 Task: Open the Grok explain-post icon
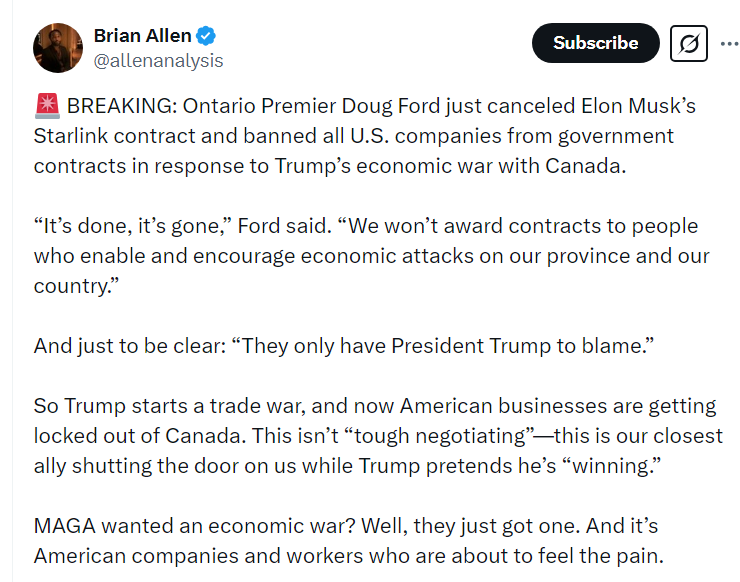coord(689,43)
